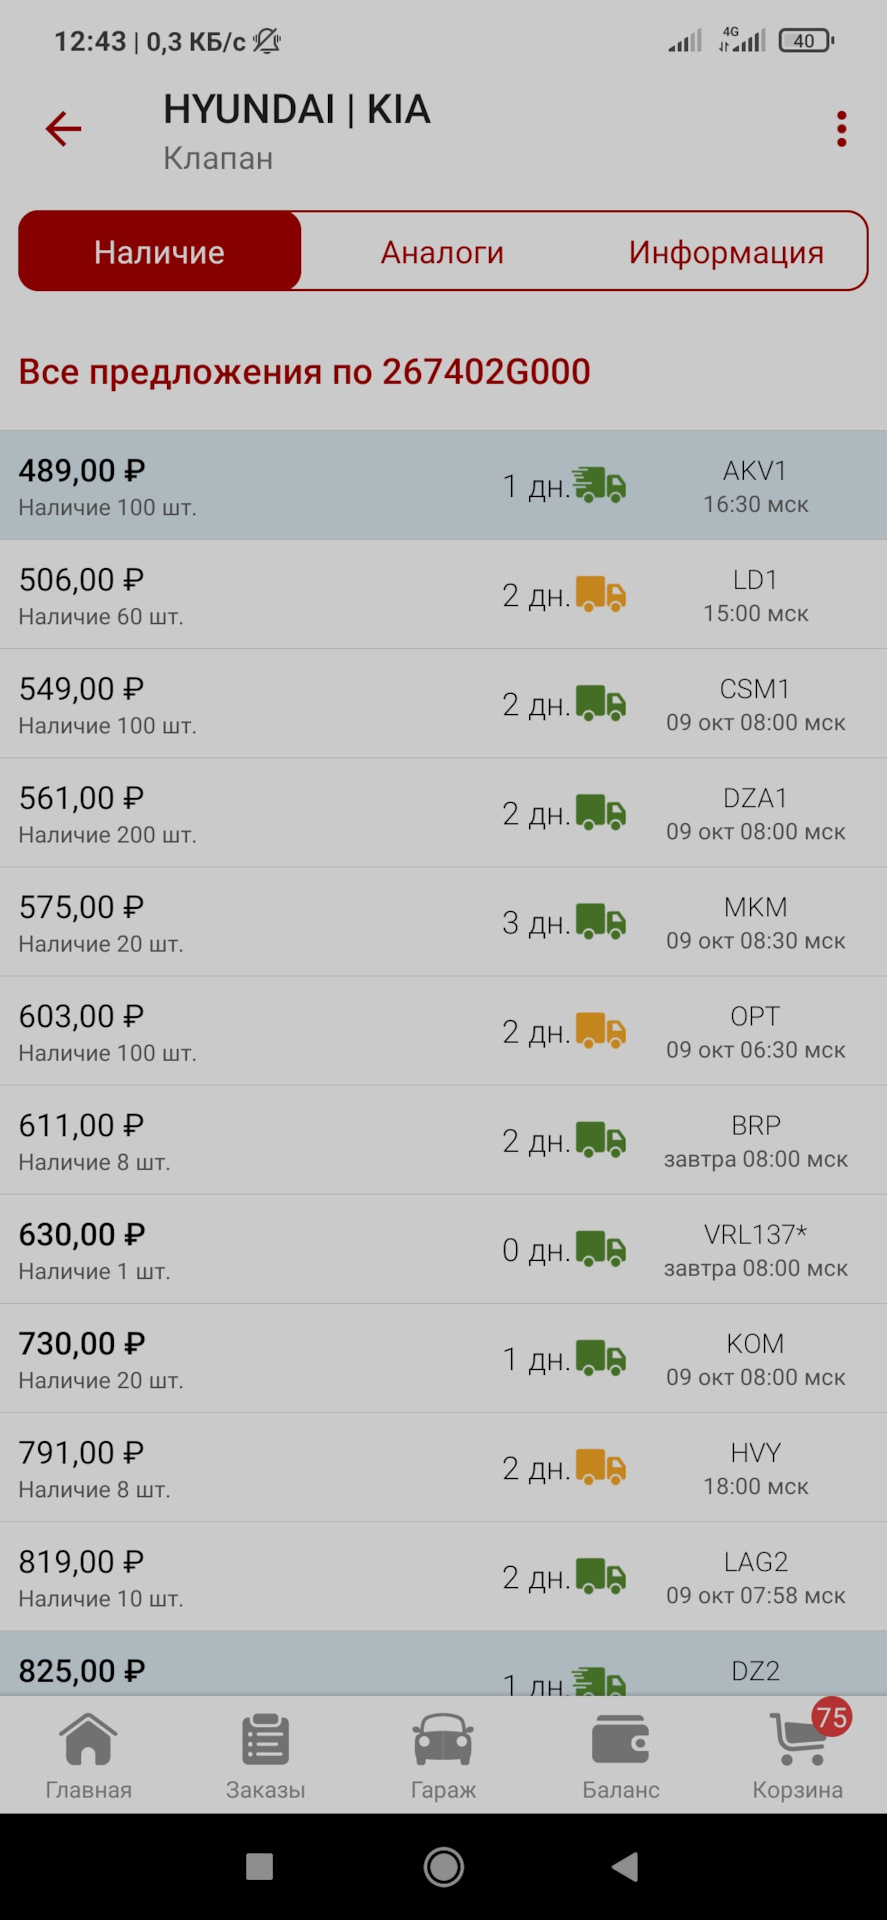Tap the green truck icon in 489,00 ₽ row
This screenshot has height=1920, width=887.
click(x=600, y=485)
